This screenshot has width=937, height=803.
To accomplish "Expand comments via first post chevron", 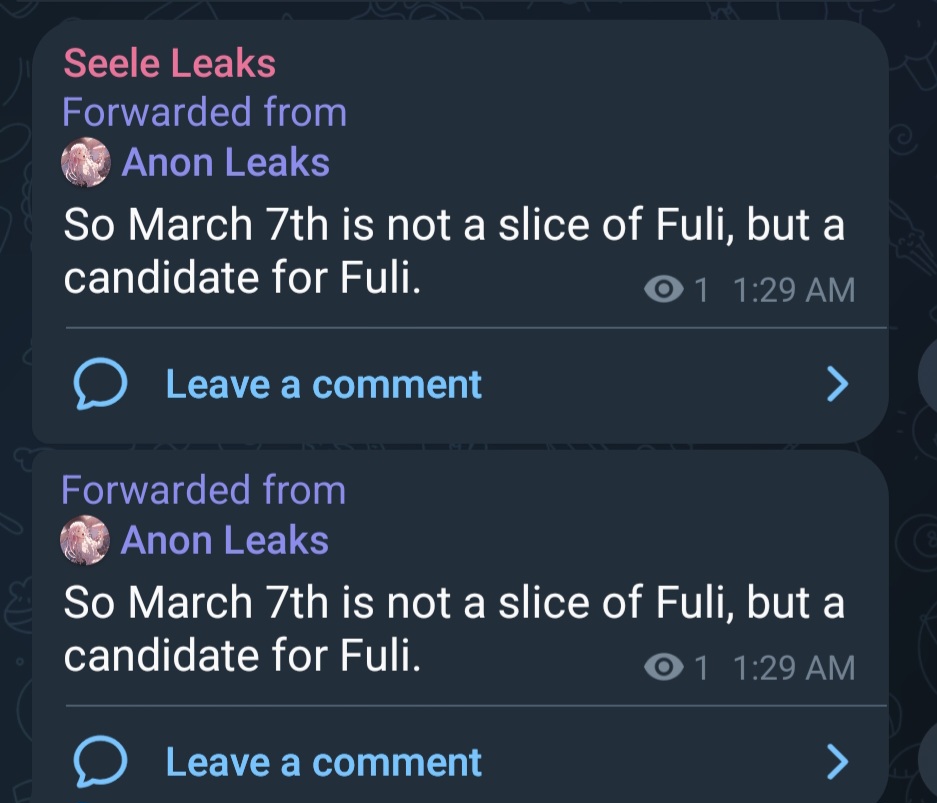I will pyautogui.click(x=837, y=384).
